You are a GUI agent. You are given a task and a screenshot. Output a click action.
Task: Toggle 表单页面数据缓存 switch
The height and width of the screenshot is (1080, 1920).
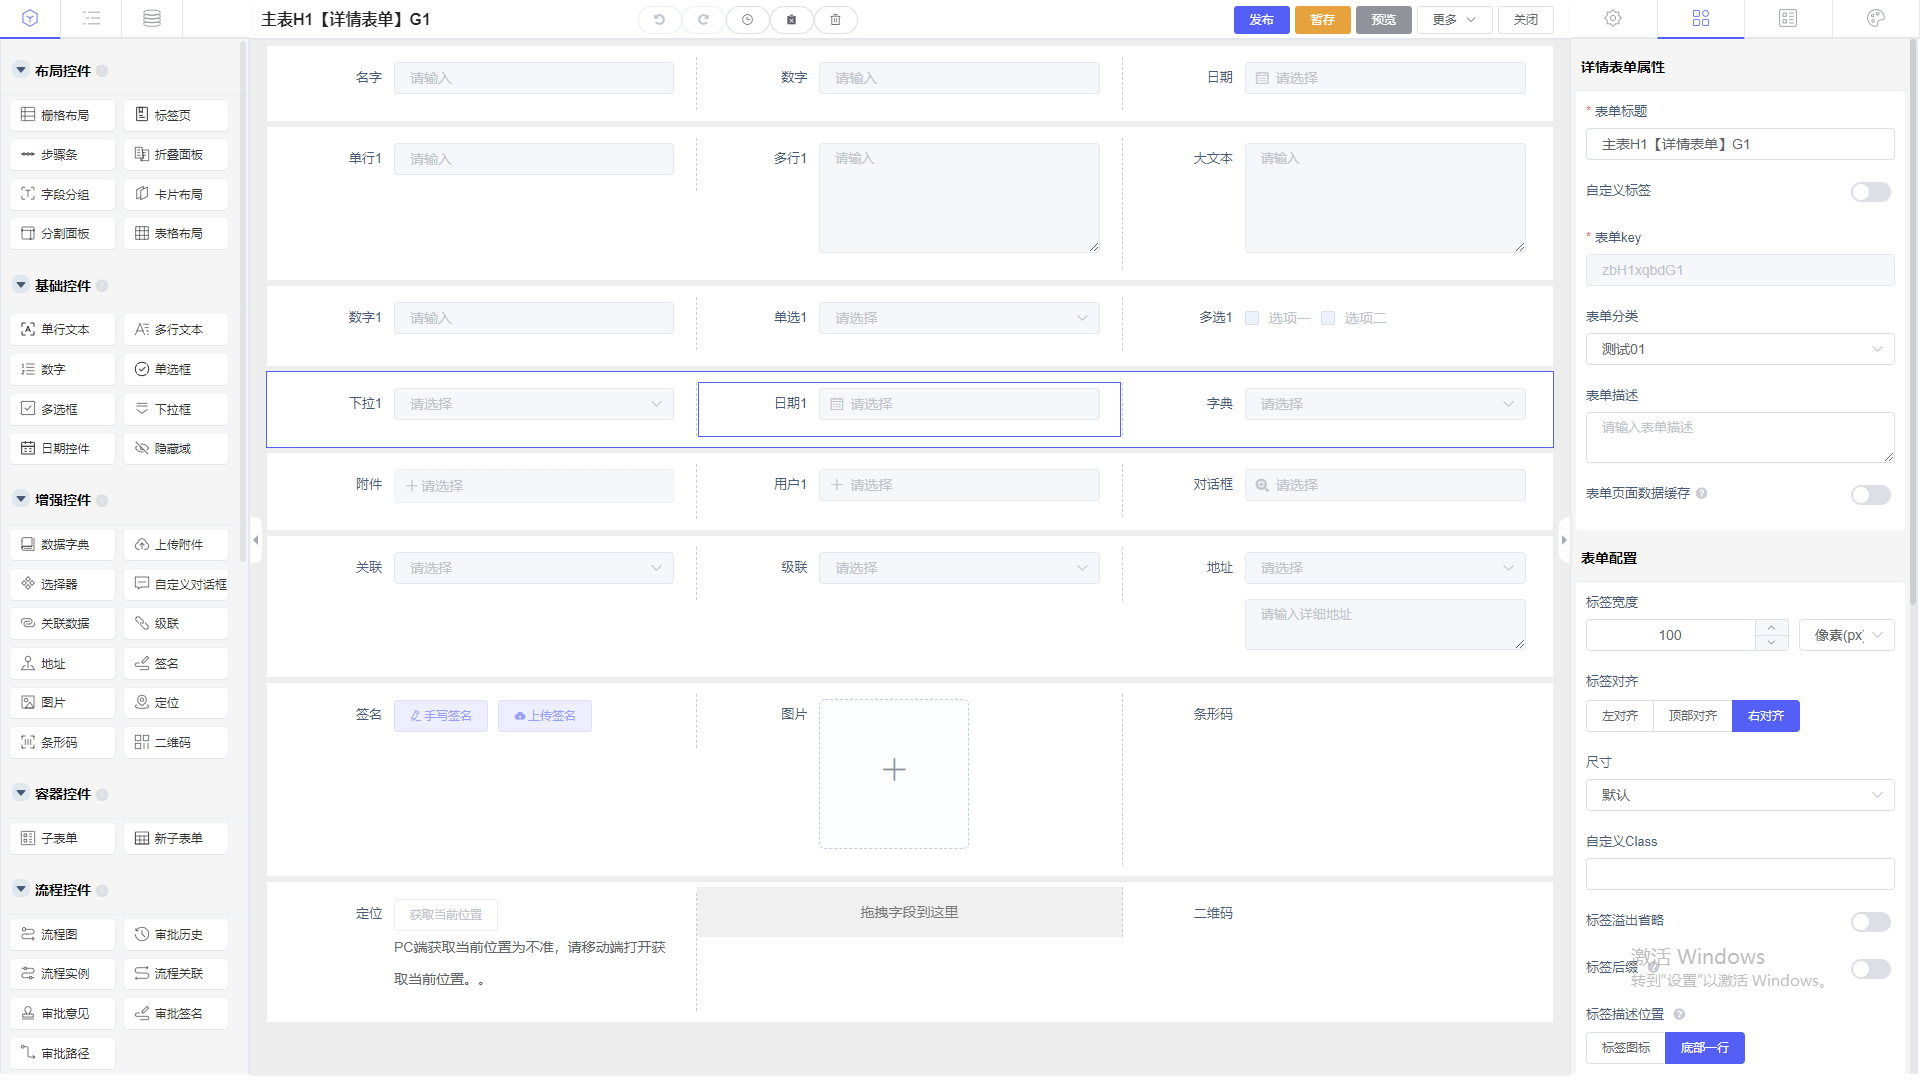(x=1870, y=494)
